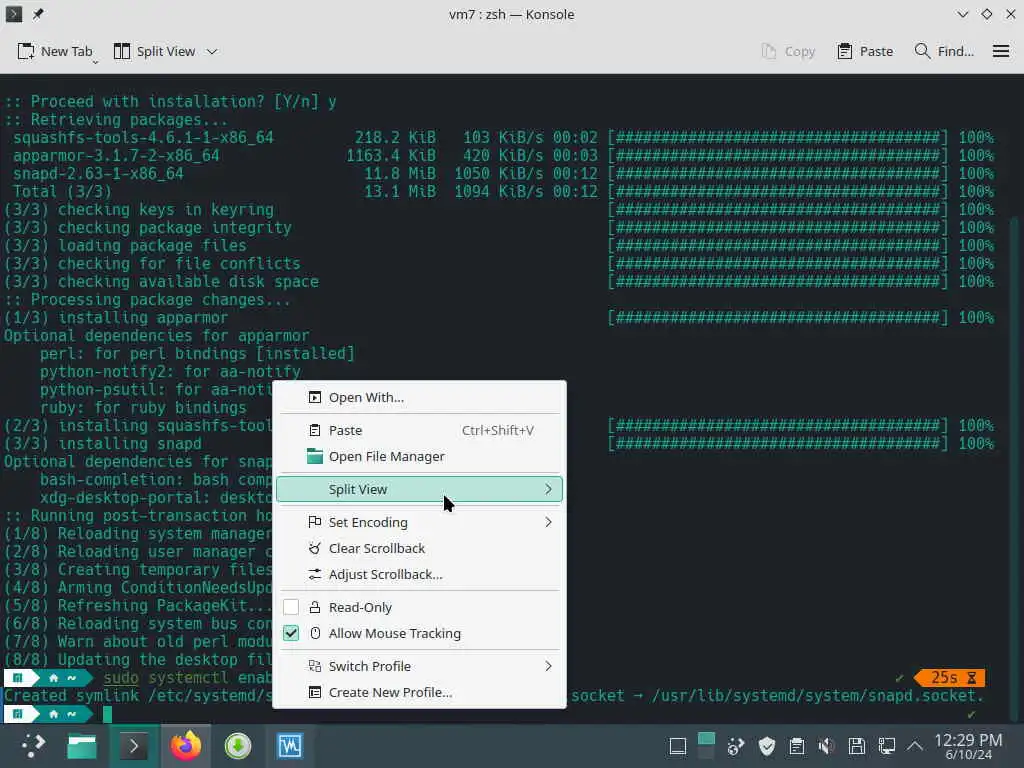Click the flag icon beside Set Encoding
This screenshot has width=1024, height=768.
click(315, 522)
